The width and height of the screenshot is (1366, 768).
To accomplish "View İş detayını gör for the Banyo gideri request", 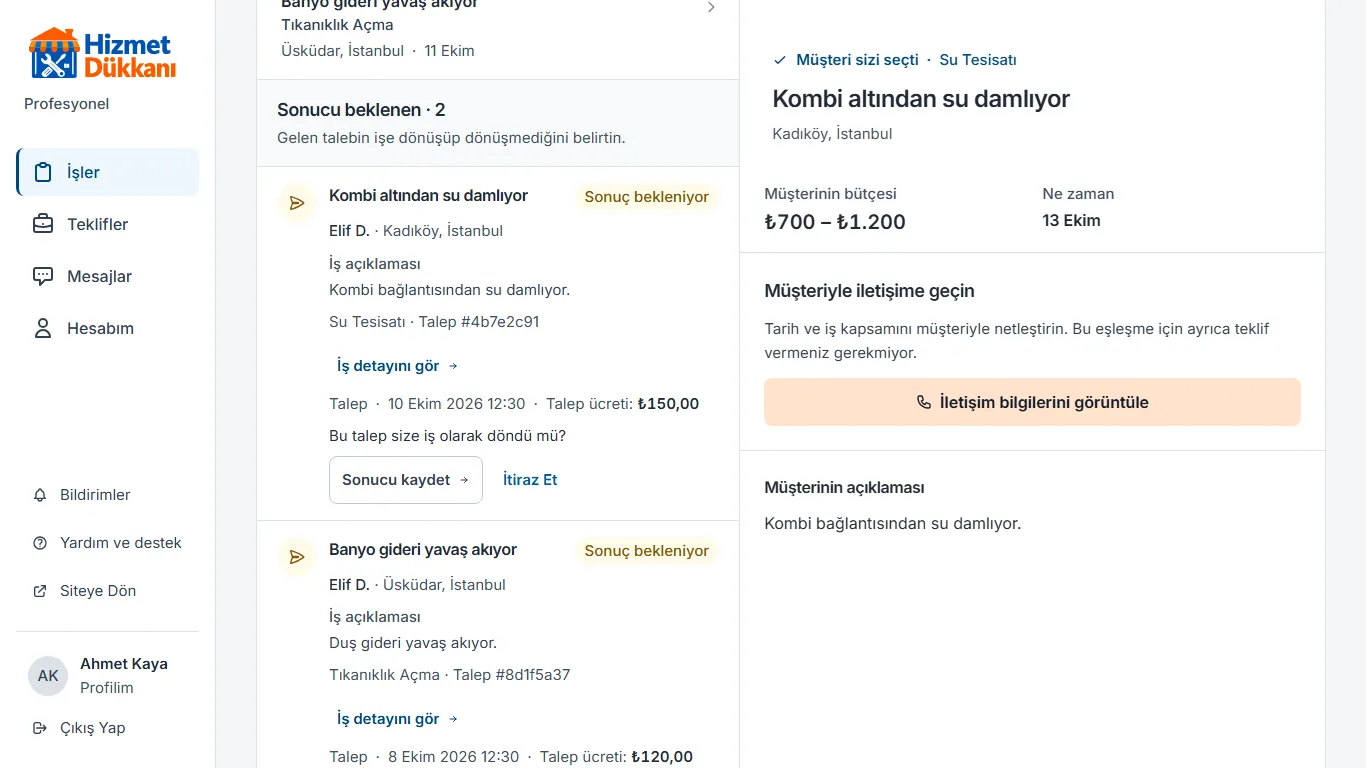I will pos(398,719).
